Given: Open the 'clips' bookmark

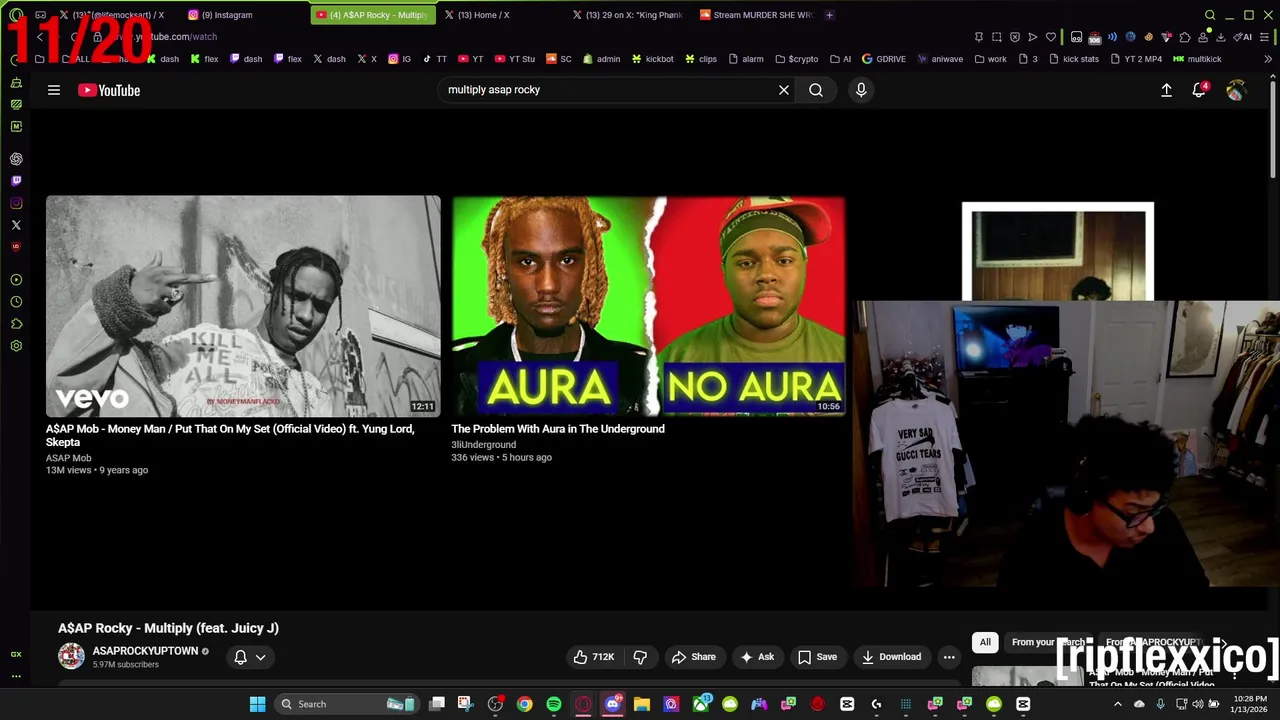Looking at the screenshot, I should [700, 59].
